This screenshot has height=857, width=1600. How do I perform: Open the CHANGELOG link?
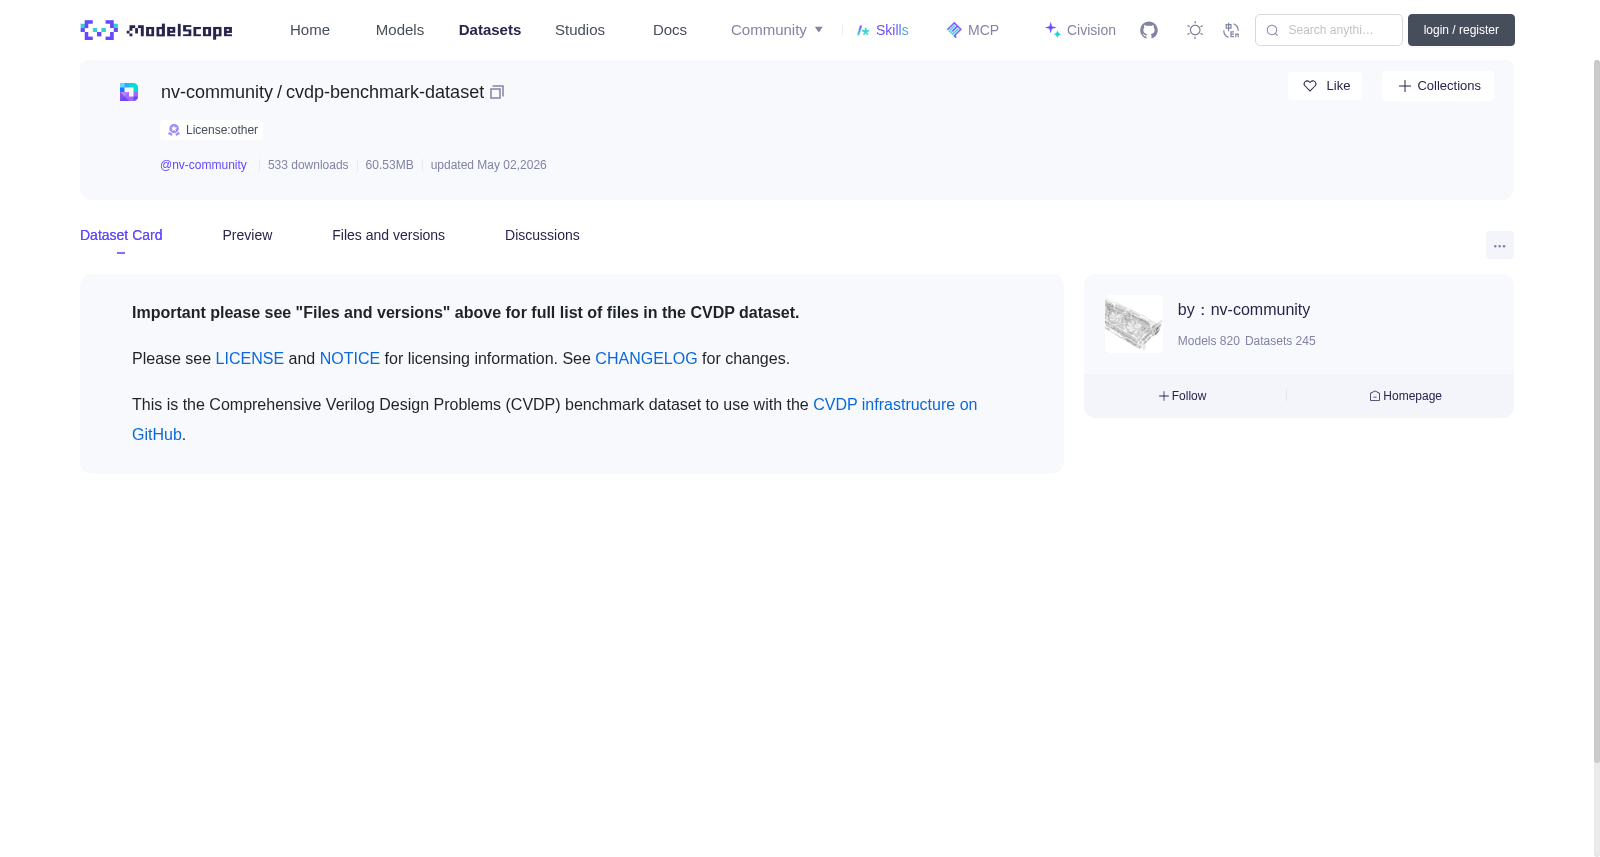click(646, 358)
